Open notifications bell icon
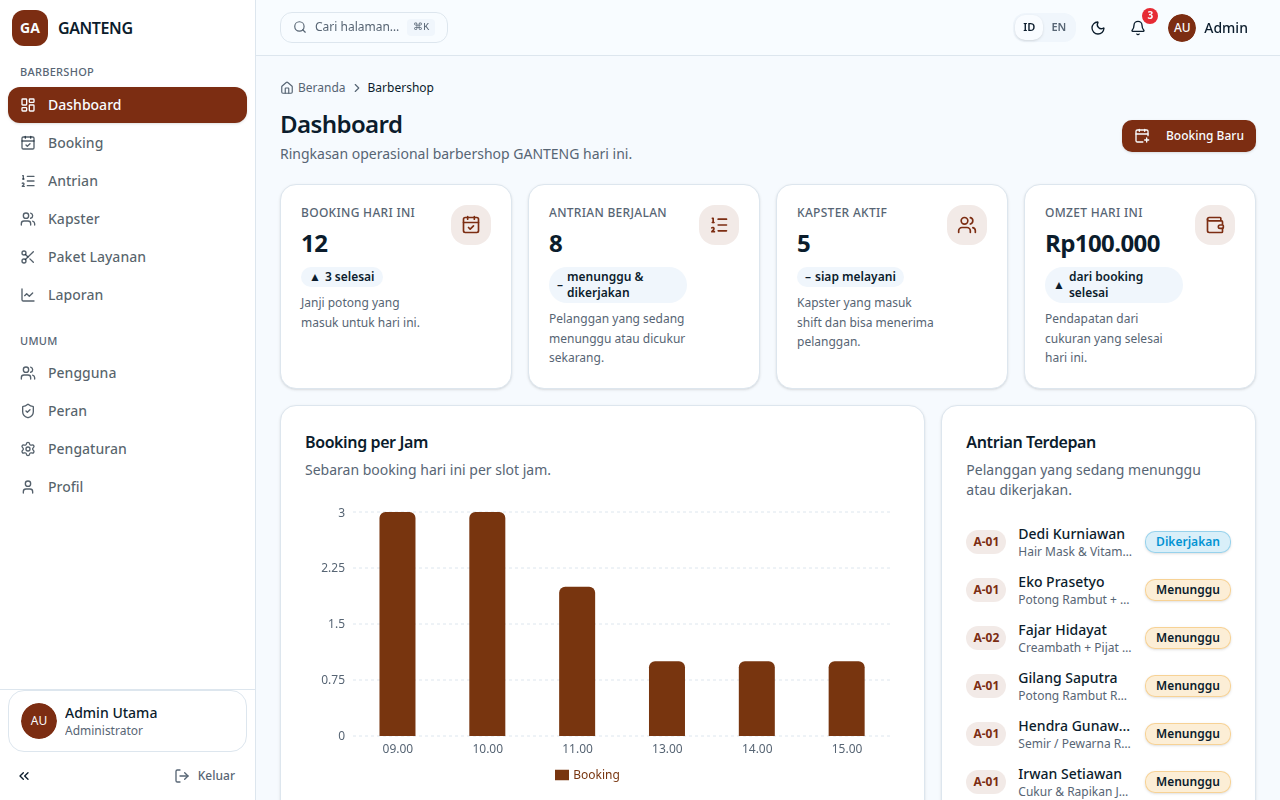 (1138, 28)
